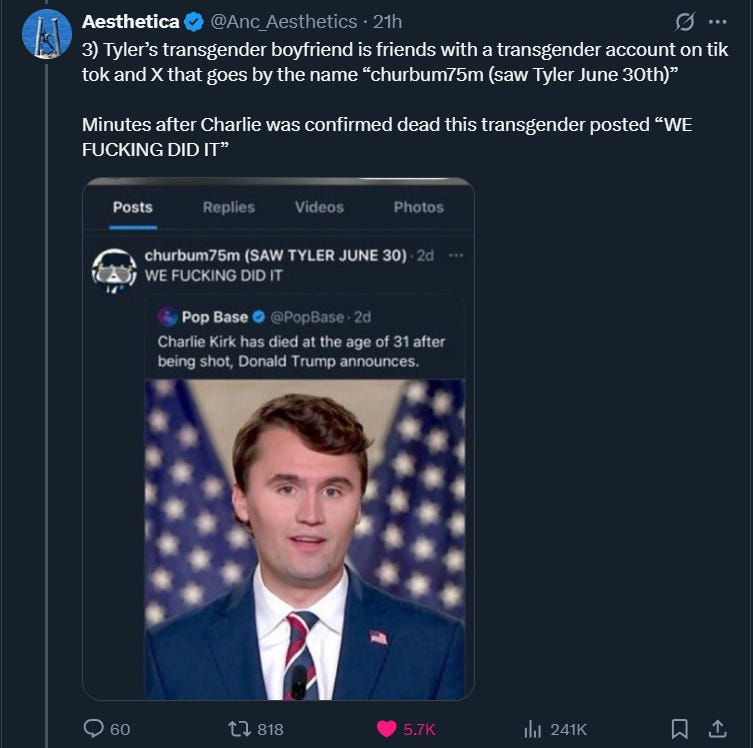Open the @Anc_Aesthetics handle link
Viewport: 753px width, 748px height.
pyautogui.click(x=284, y=22)
